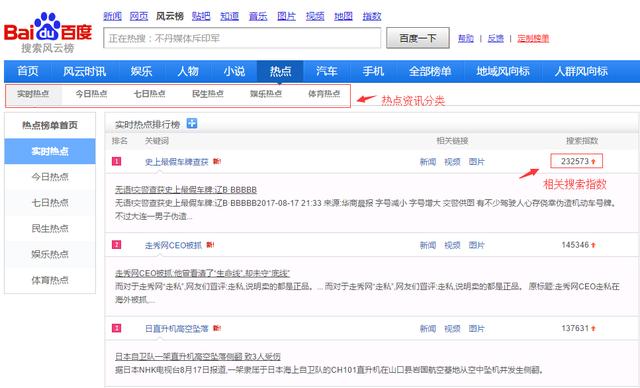Select 娱乐热点 in the left sidebar
Viewport: 640px width, 388px height.
pyautogui.click(x=50, y=254)
